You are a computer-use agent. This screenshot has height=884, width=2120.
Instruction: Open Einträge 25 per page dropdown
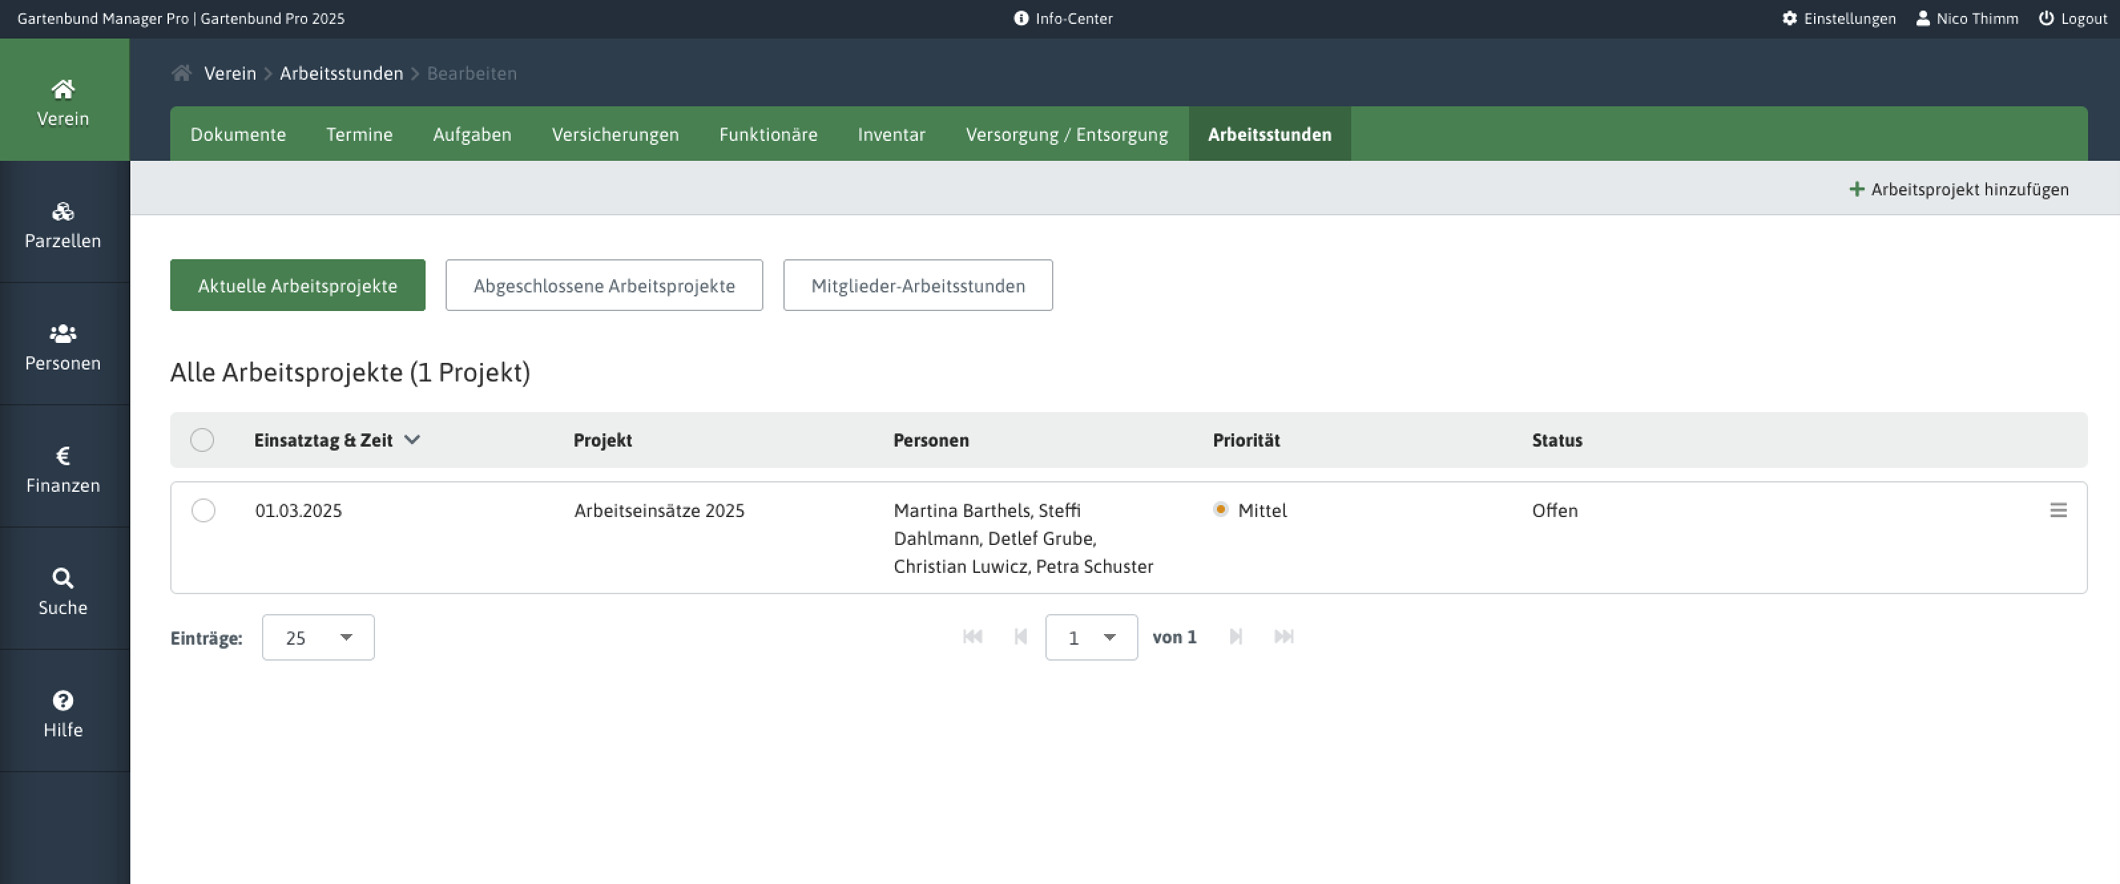(318, 637)
